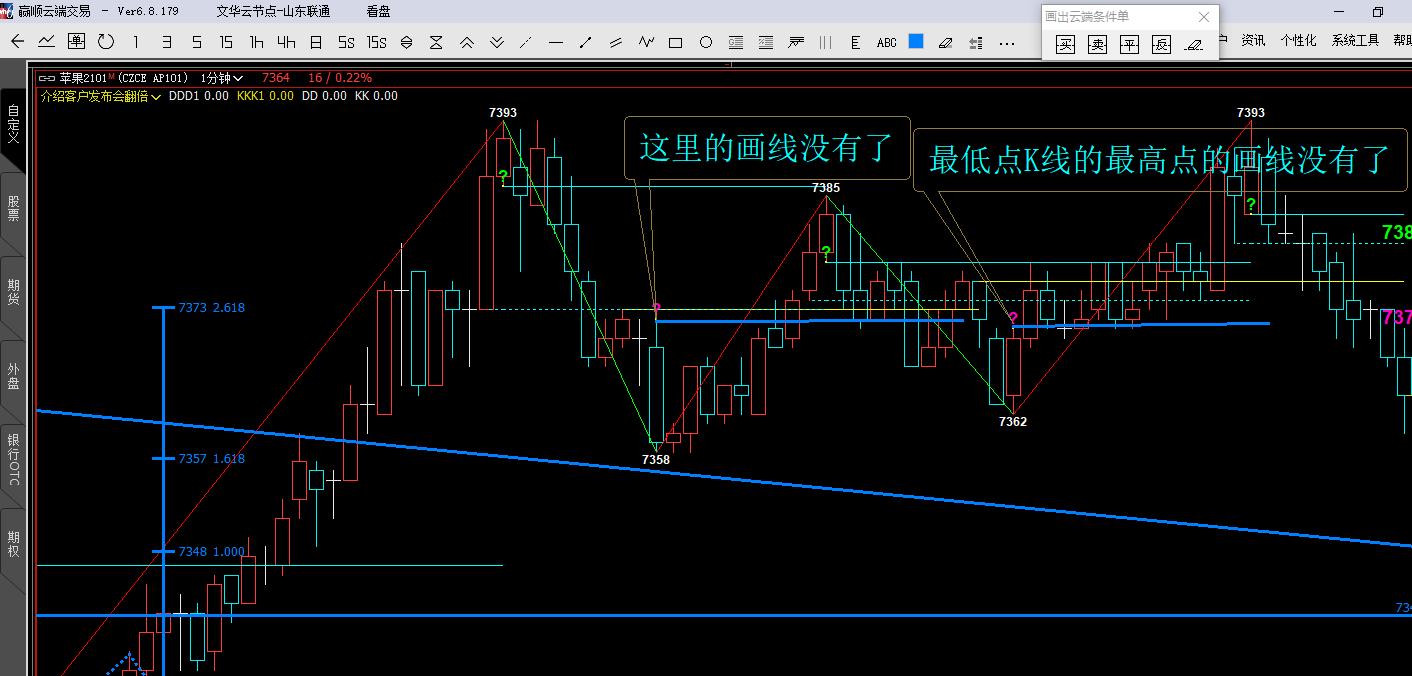Select the ellipse drawing tool
Viewport: 1412px width, 676px height.
706,42
